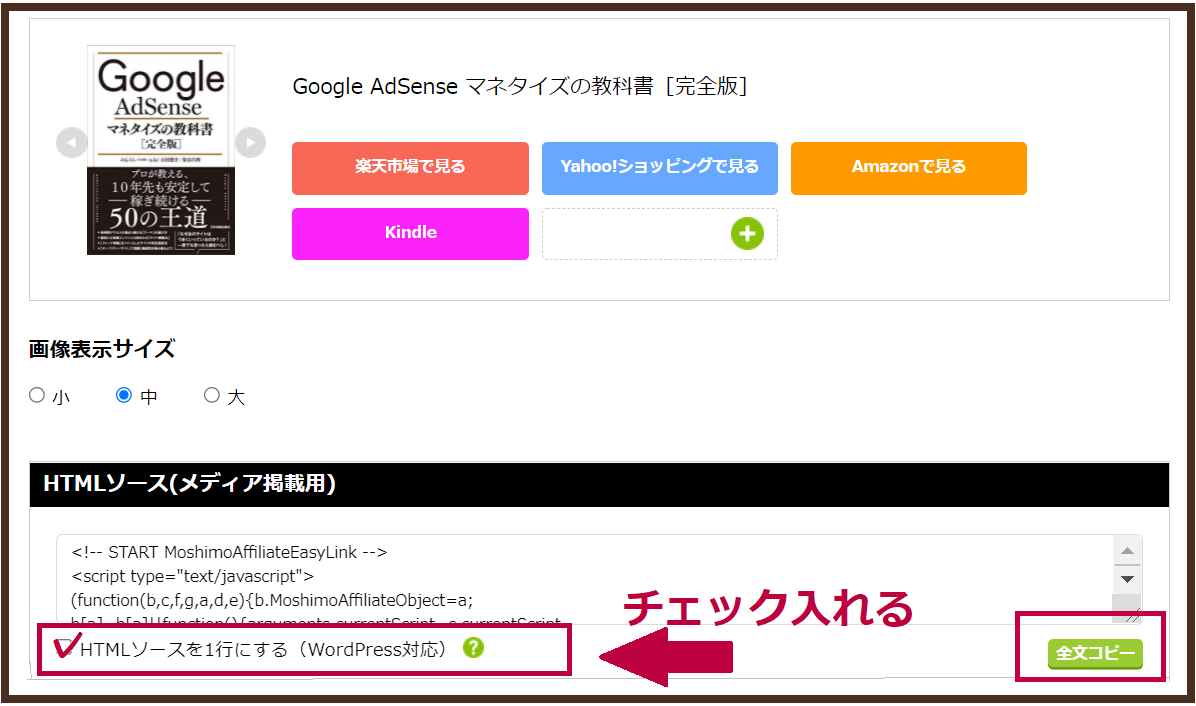1196x706 pixels.
Task: Click the 楽天市場で見る button
Action: pyautogui.click(x=410, y=168)
